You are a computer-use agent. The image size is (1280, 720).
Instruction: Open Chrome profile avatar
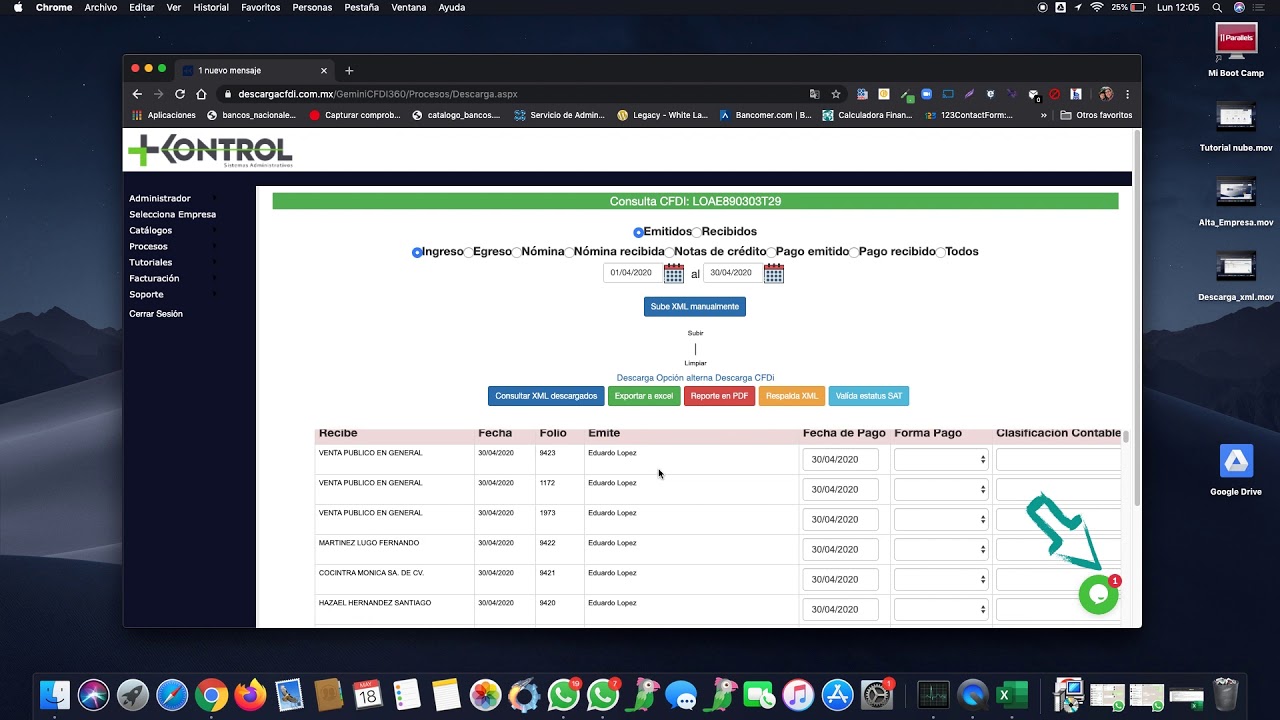point(1106,94)
